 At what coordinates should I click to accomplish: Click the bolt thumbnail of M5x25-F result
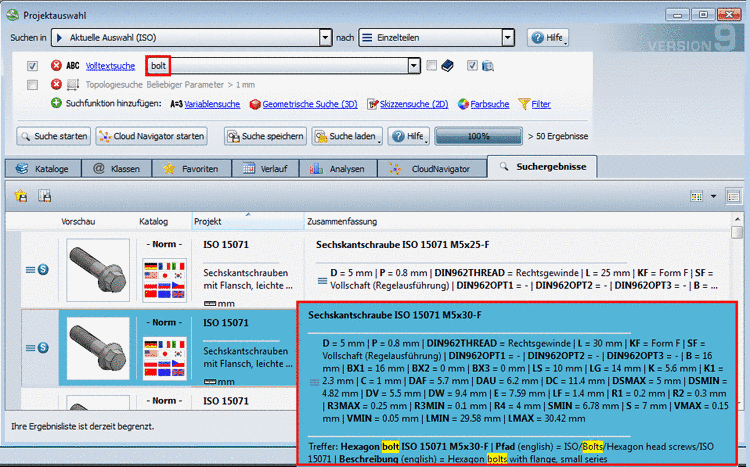[98, 270]
